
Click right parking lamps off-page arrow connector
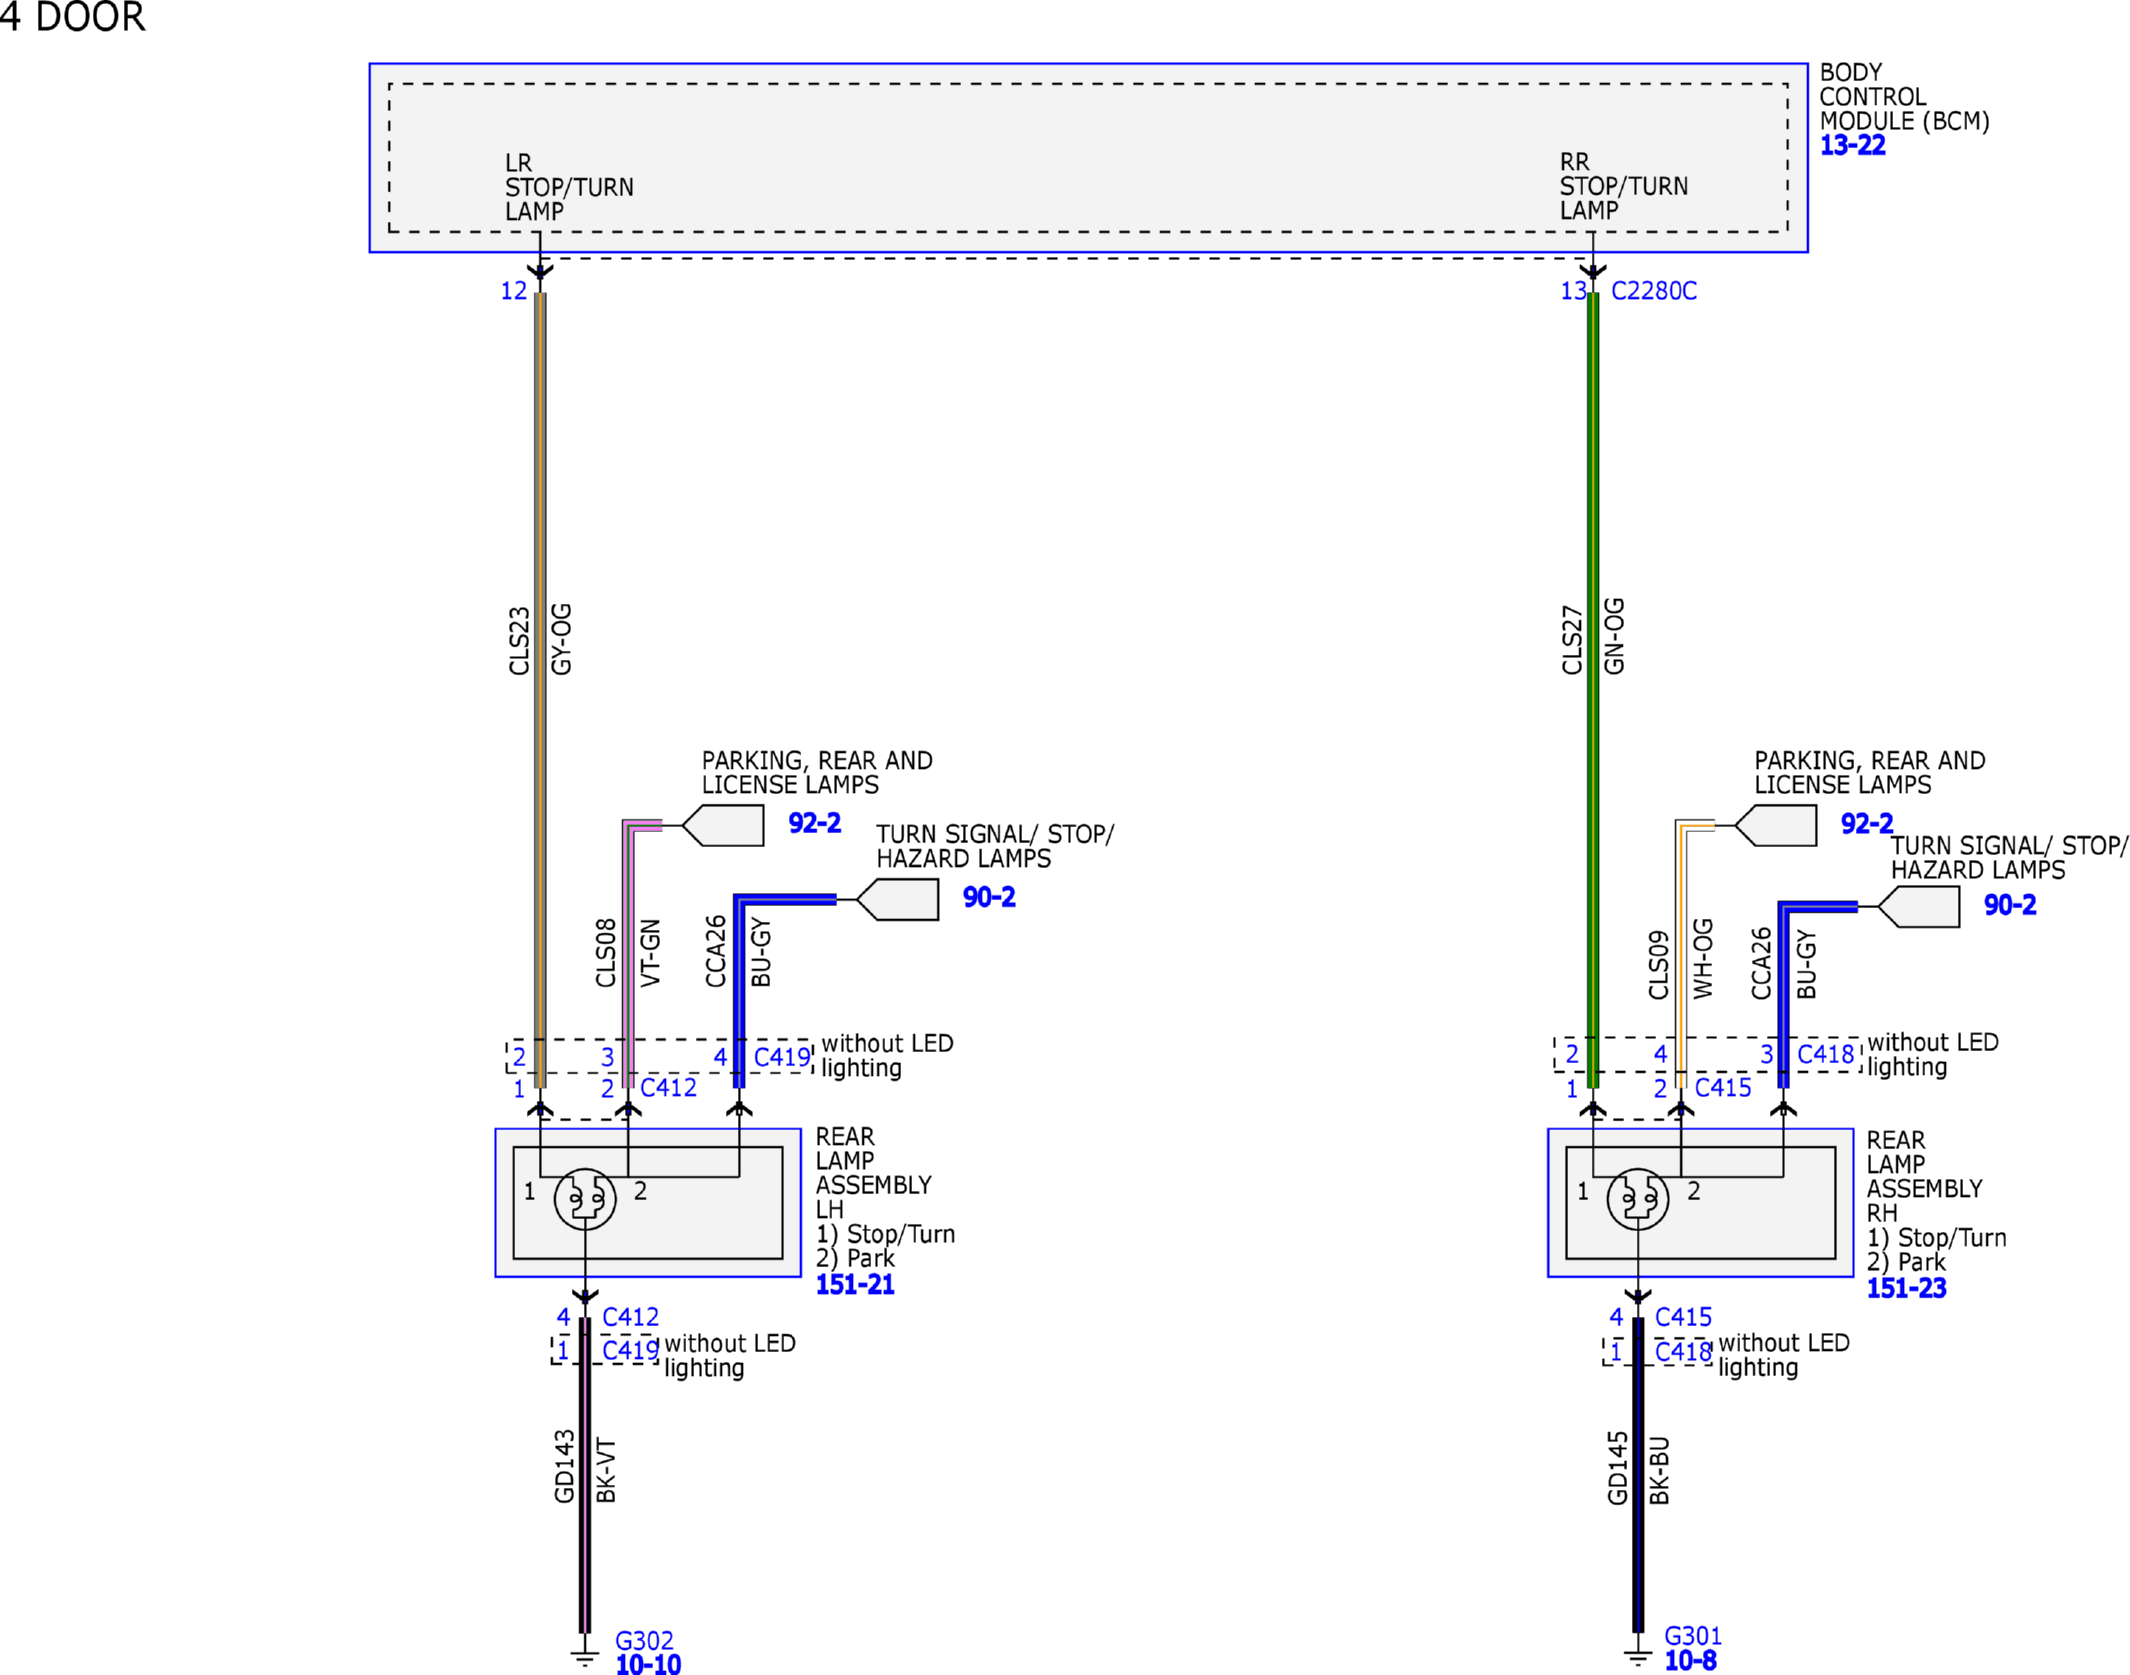point(1776,826)
